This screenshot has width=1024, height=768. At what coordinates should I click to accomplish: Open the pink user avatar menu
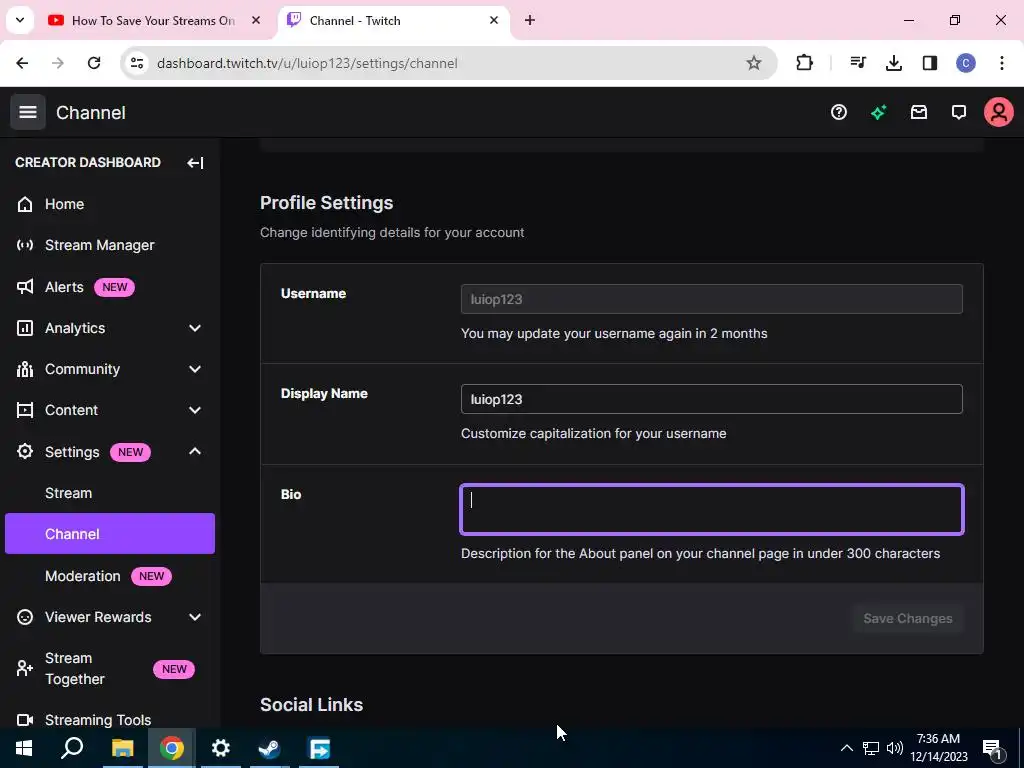[x=999, y=112]
